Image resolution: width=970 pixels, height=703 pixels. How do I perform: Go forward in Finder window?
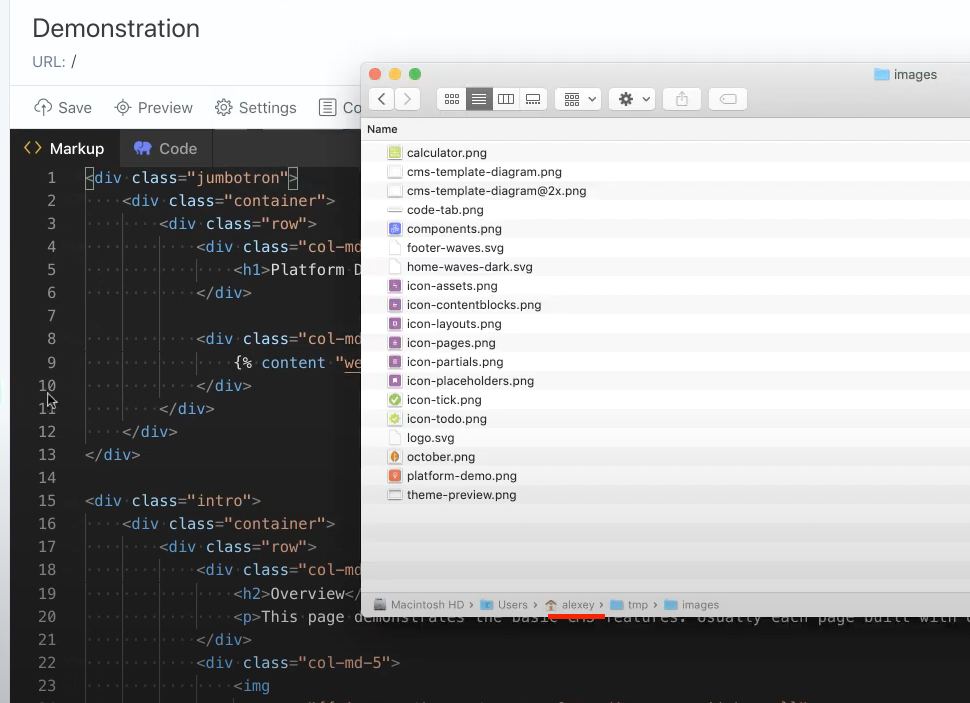(407, 99)
